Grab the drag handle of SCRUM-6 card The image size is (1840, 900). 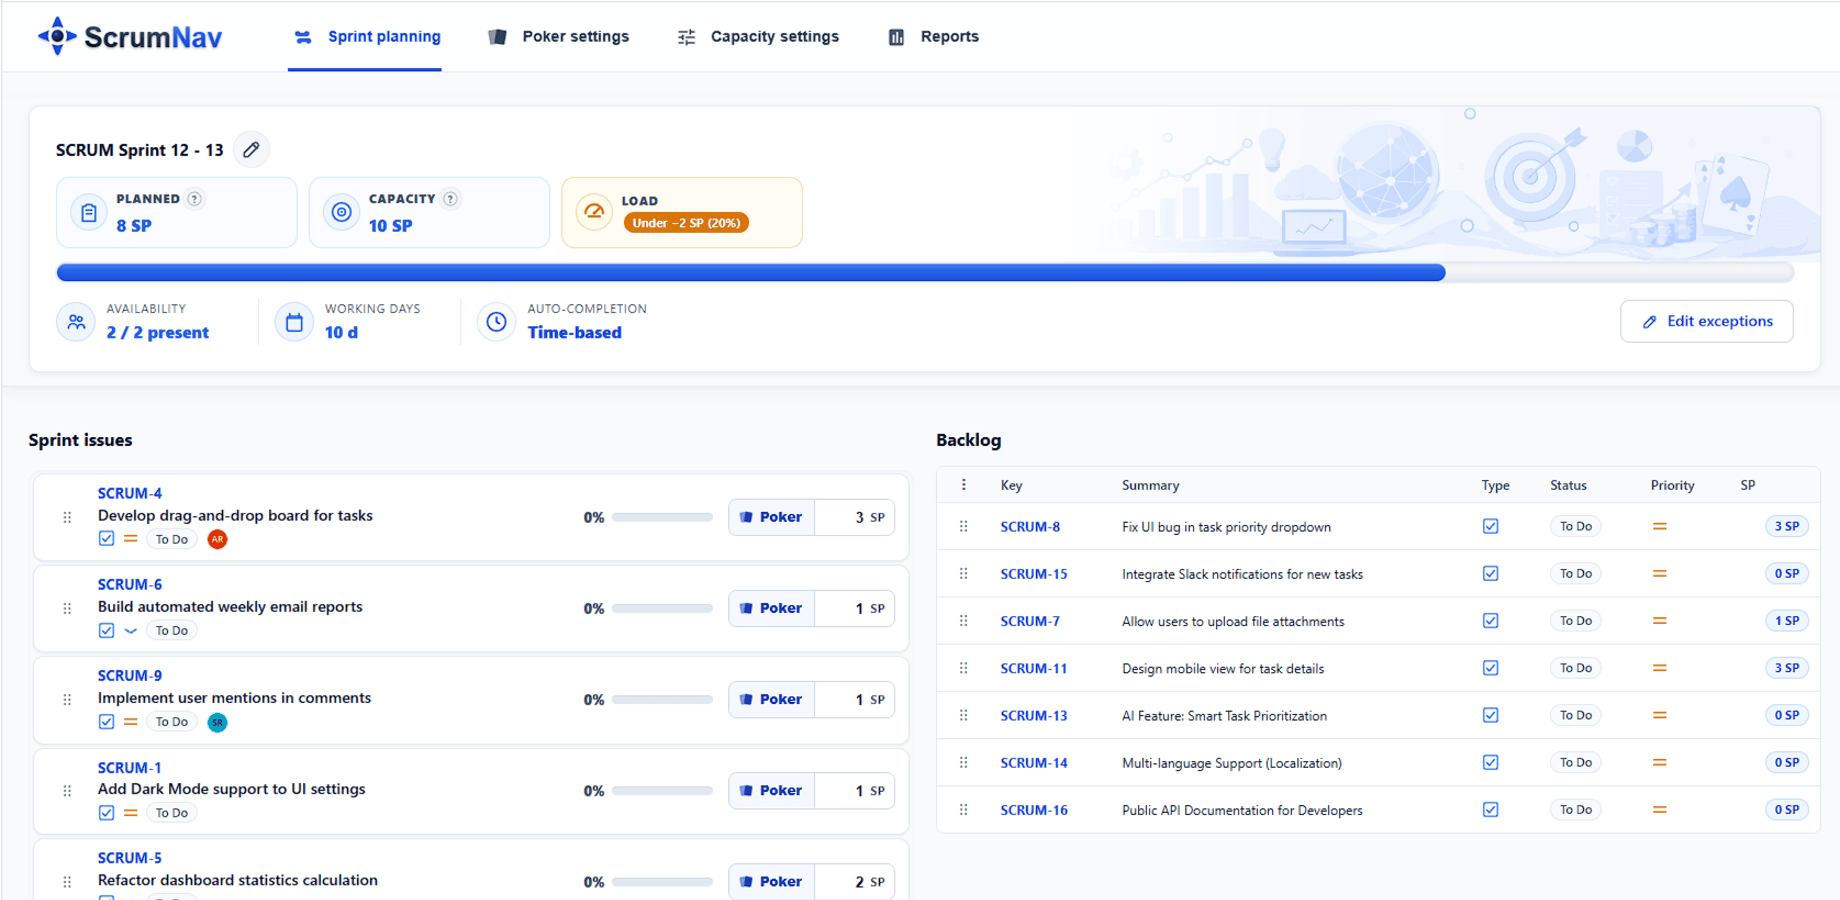(67, 609)
